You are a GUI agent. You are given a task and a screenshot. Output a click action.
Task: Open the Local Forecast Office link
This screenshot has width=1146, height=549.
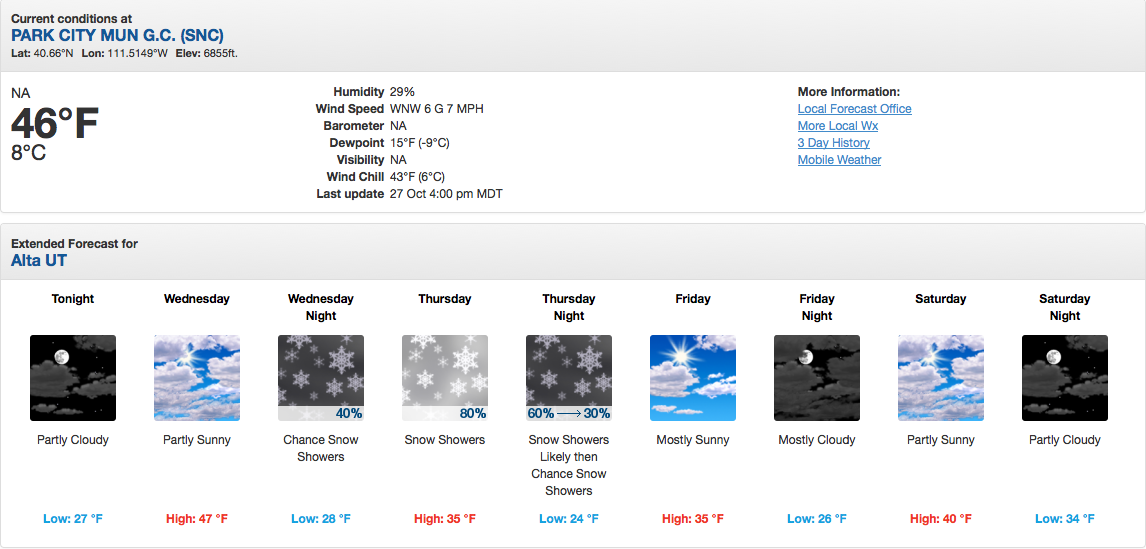(854, 109)
